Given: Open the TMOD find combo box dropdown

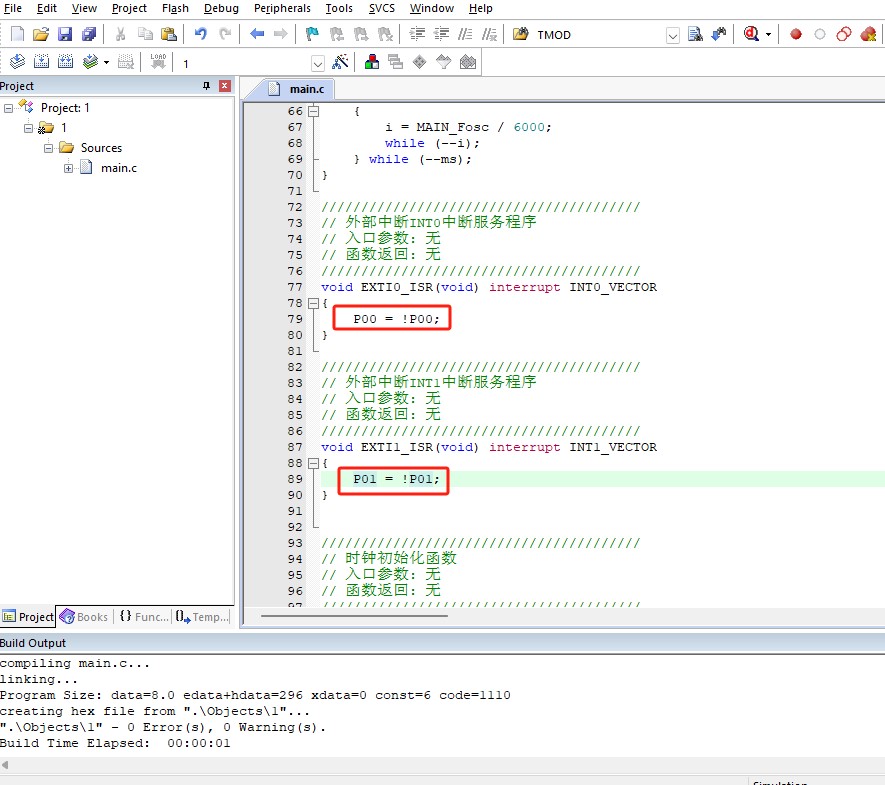Looking at the screenshot, I should click(672, 36).
